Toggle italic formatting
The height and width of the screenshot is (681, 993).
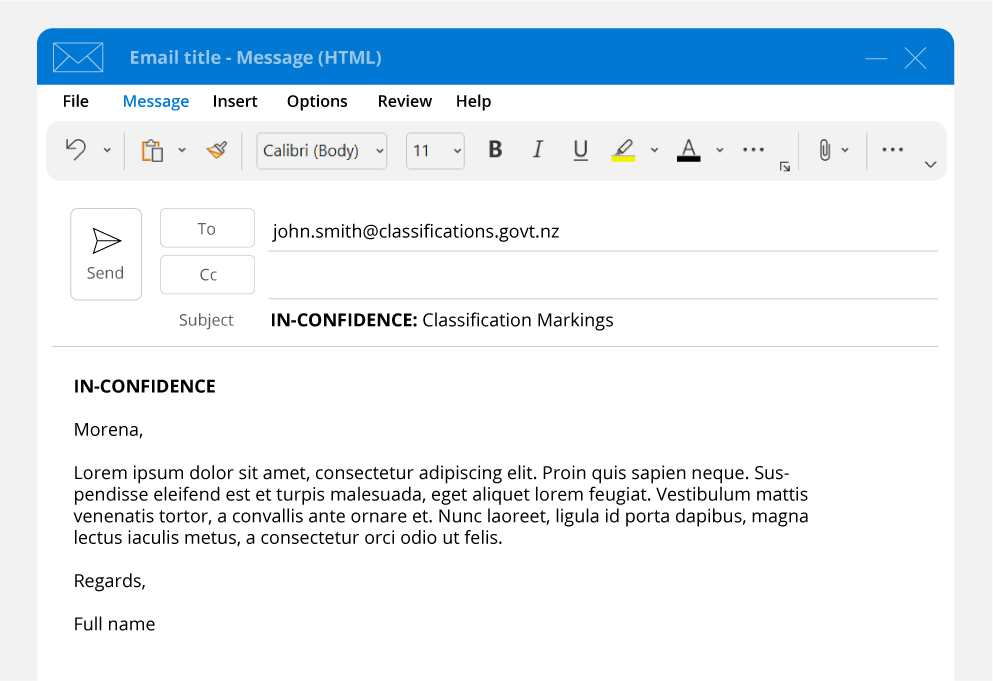(538, 150)
